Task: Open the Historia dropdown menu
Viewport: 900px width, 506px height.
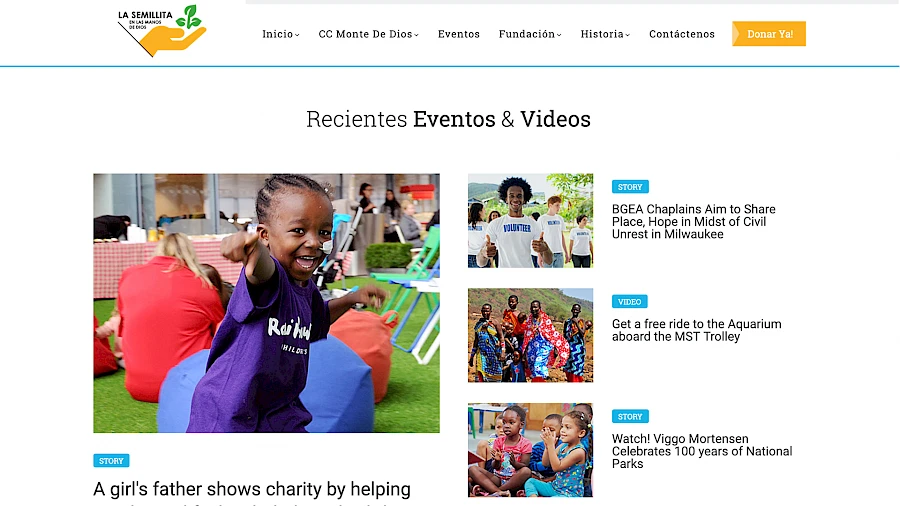Action: (605, 34)
